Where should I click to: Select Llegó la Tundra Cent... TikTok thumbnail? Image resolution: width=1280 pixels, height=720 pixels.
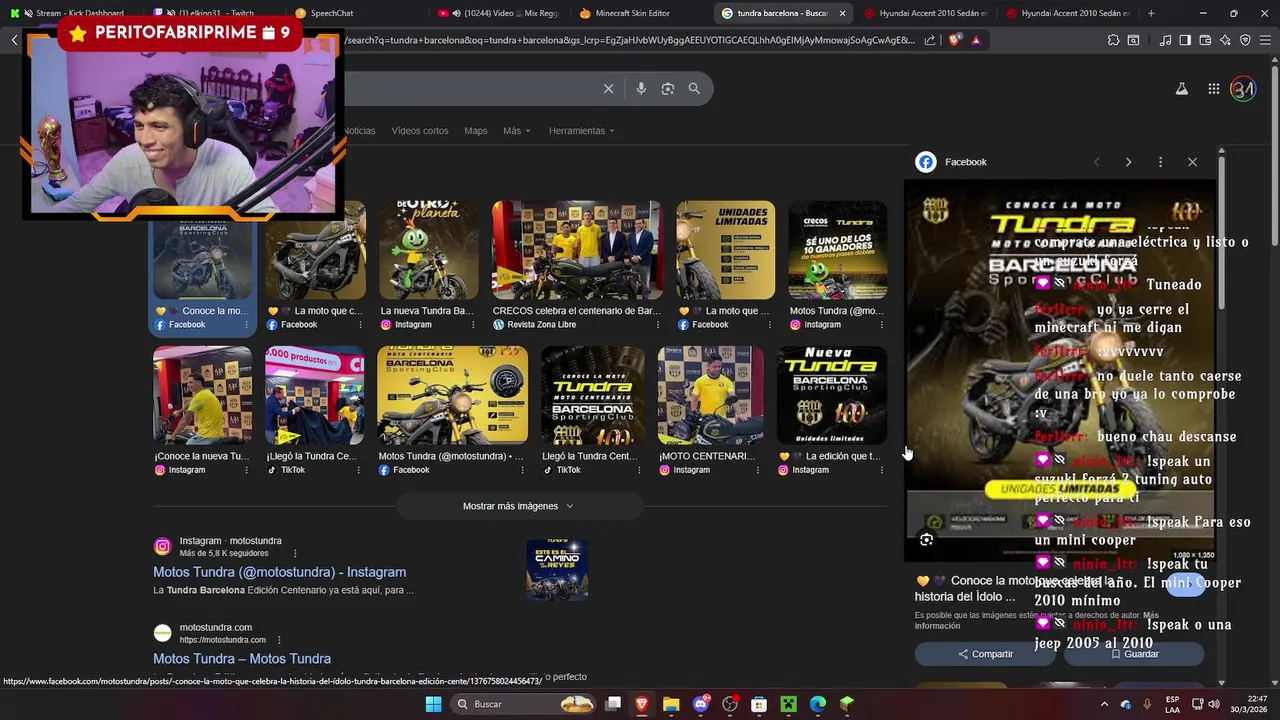pos(592,395)
